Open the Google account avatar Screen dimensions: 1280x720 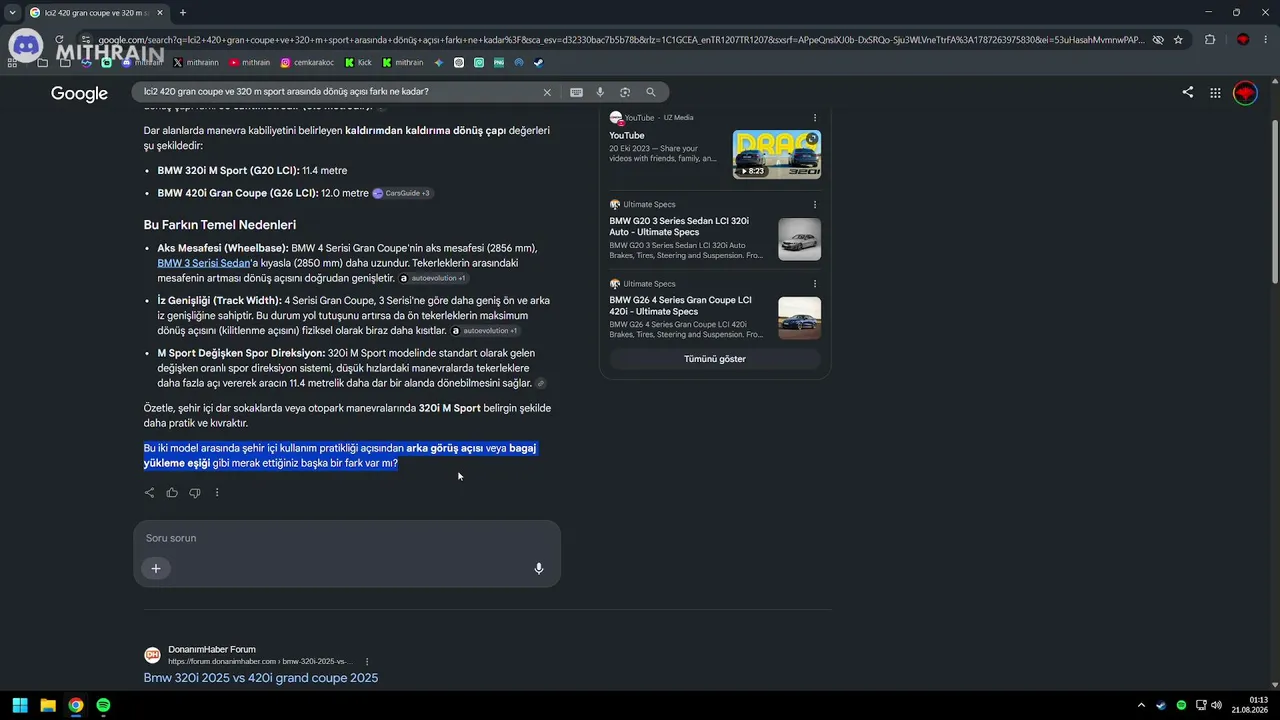tap(1245, 93)
